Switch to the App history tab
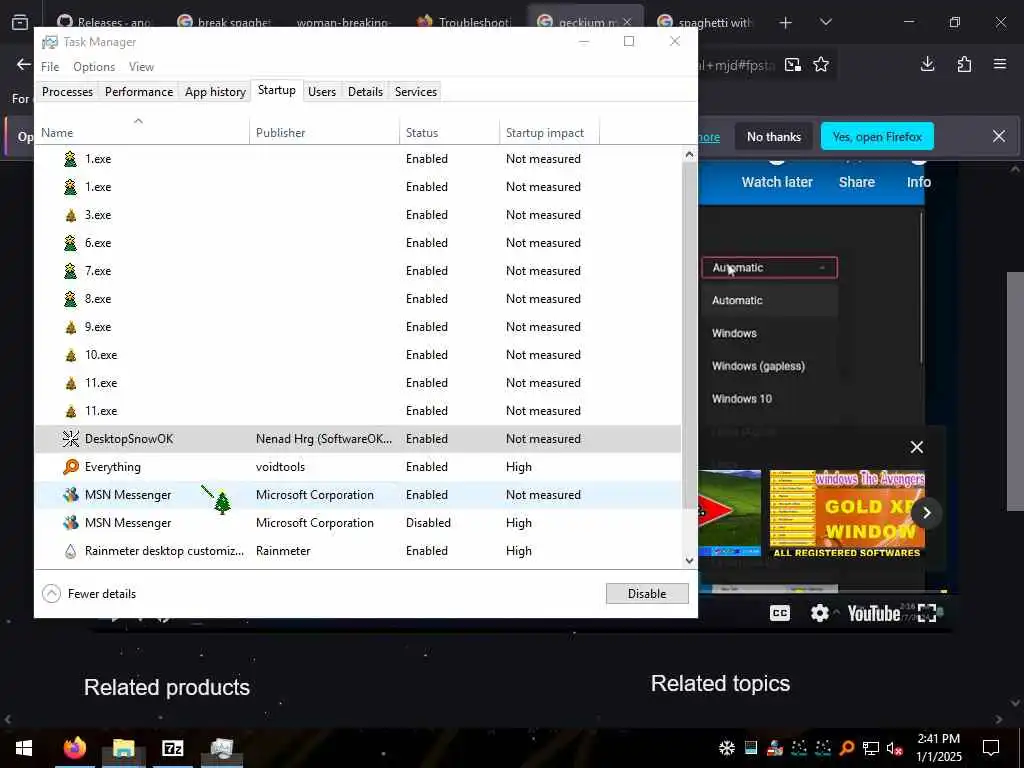Viewport: 1024px width, 768px height. coord(215,91)
